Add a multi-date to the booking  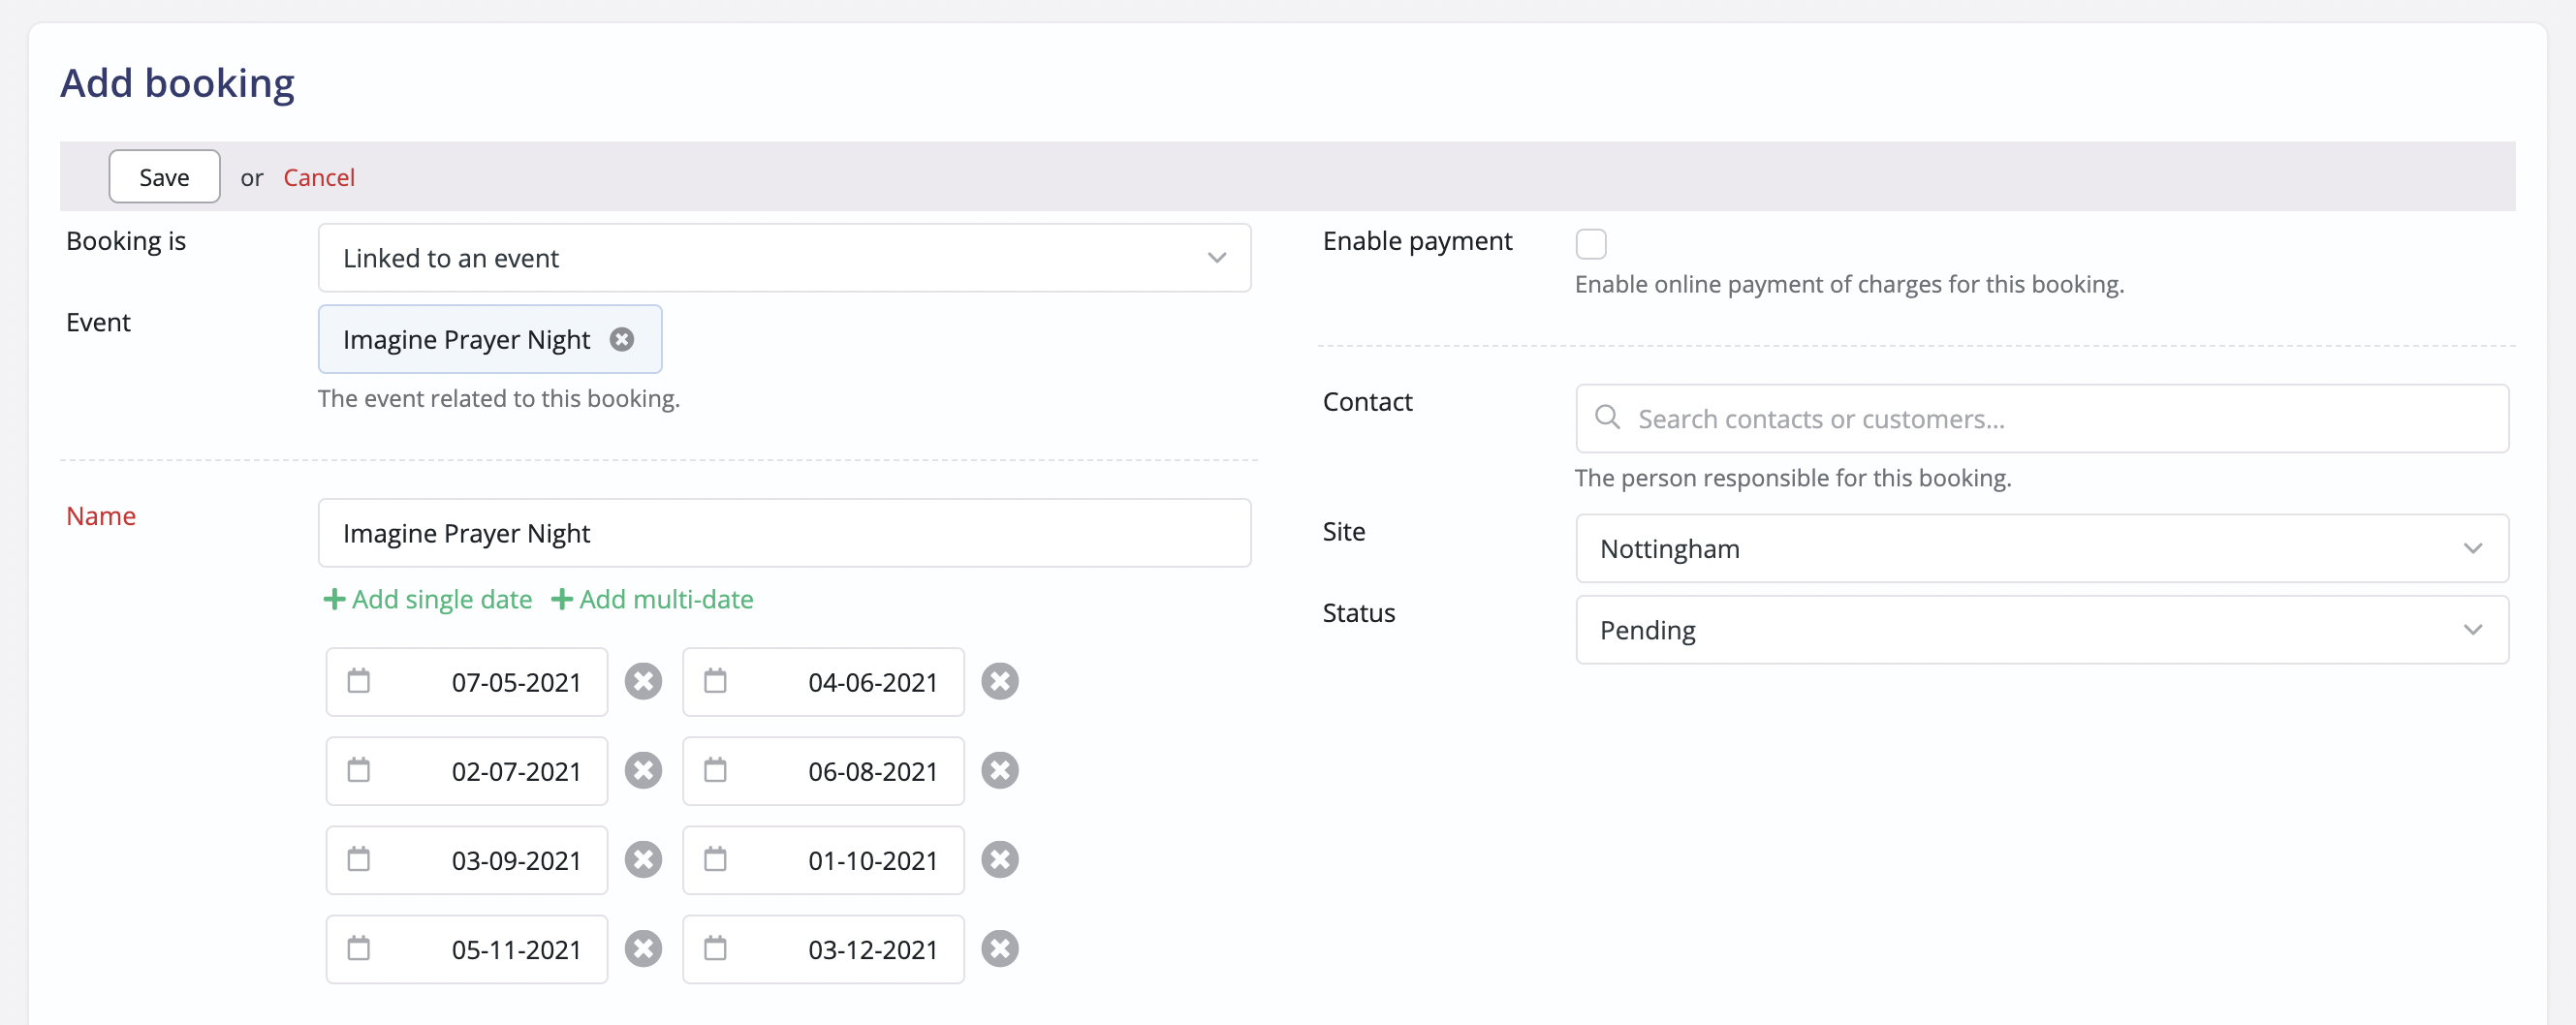(x=653, y=599)
